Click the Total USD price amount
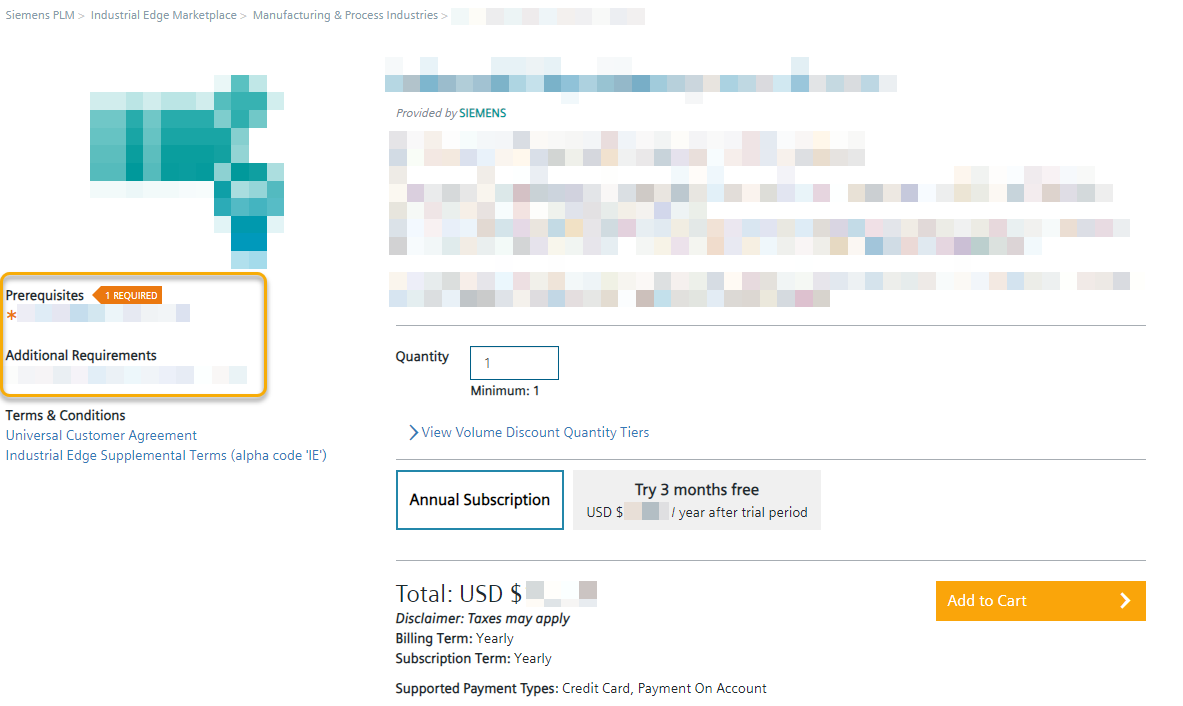 [561, 593]
